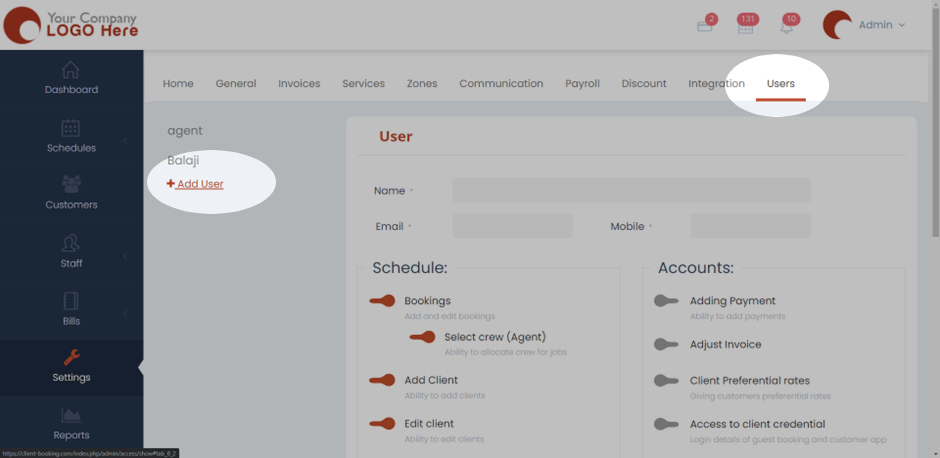
Task: Switch to the Invoices tab
Action: pos(299,84)
